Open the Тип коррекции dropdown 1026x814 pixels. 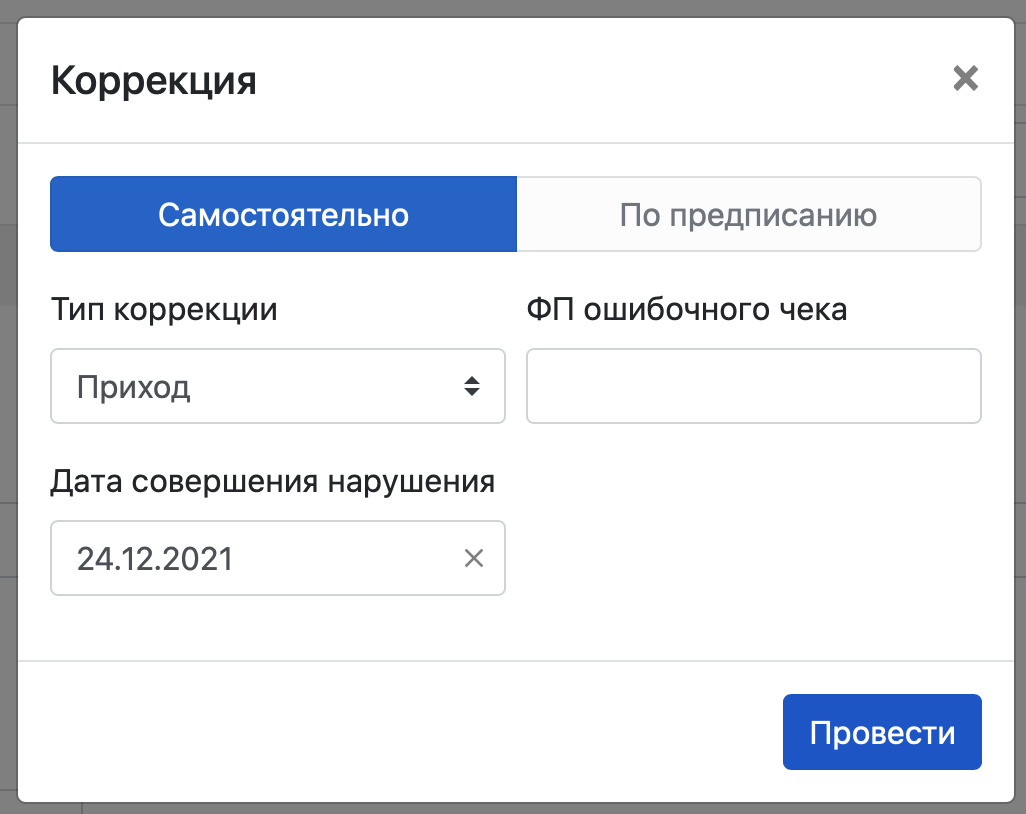click(277, 386)
